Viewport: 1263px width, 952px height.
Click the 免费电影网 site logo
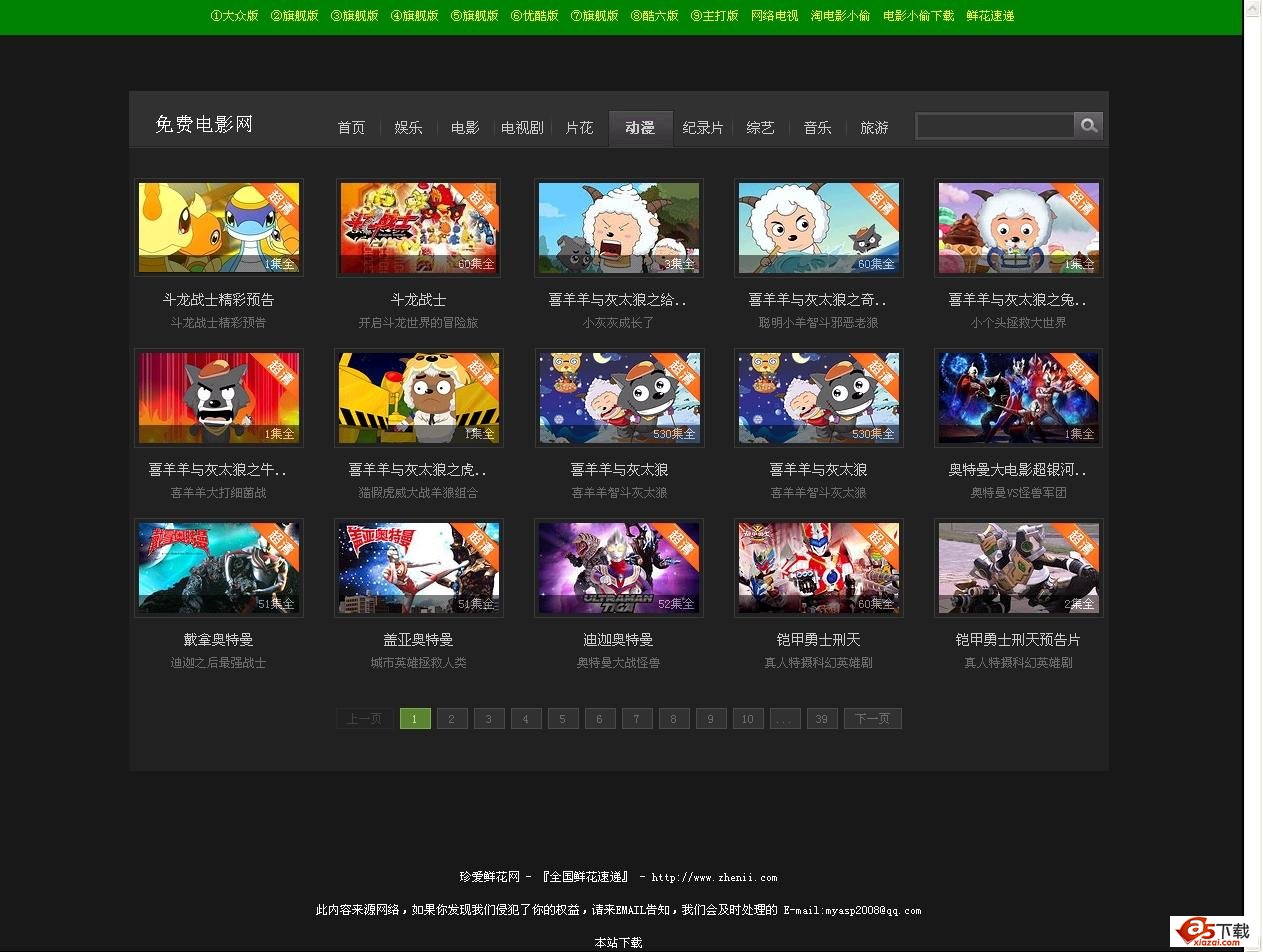203,125
